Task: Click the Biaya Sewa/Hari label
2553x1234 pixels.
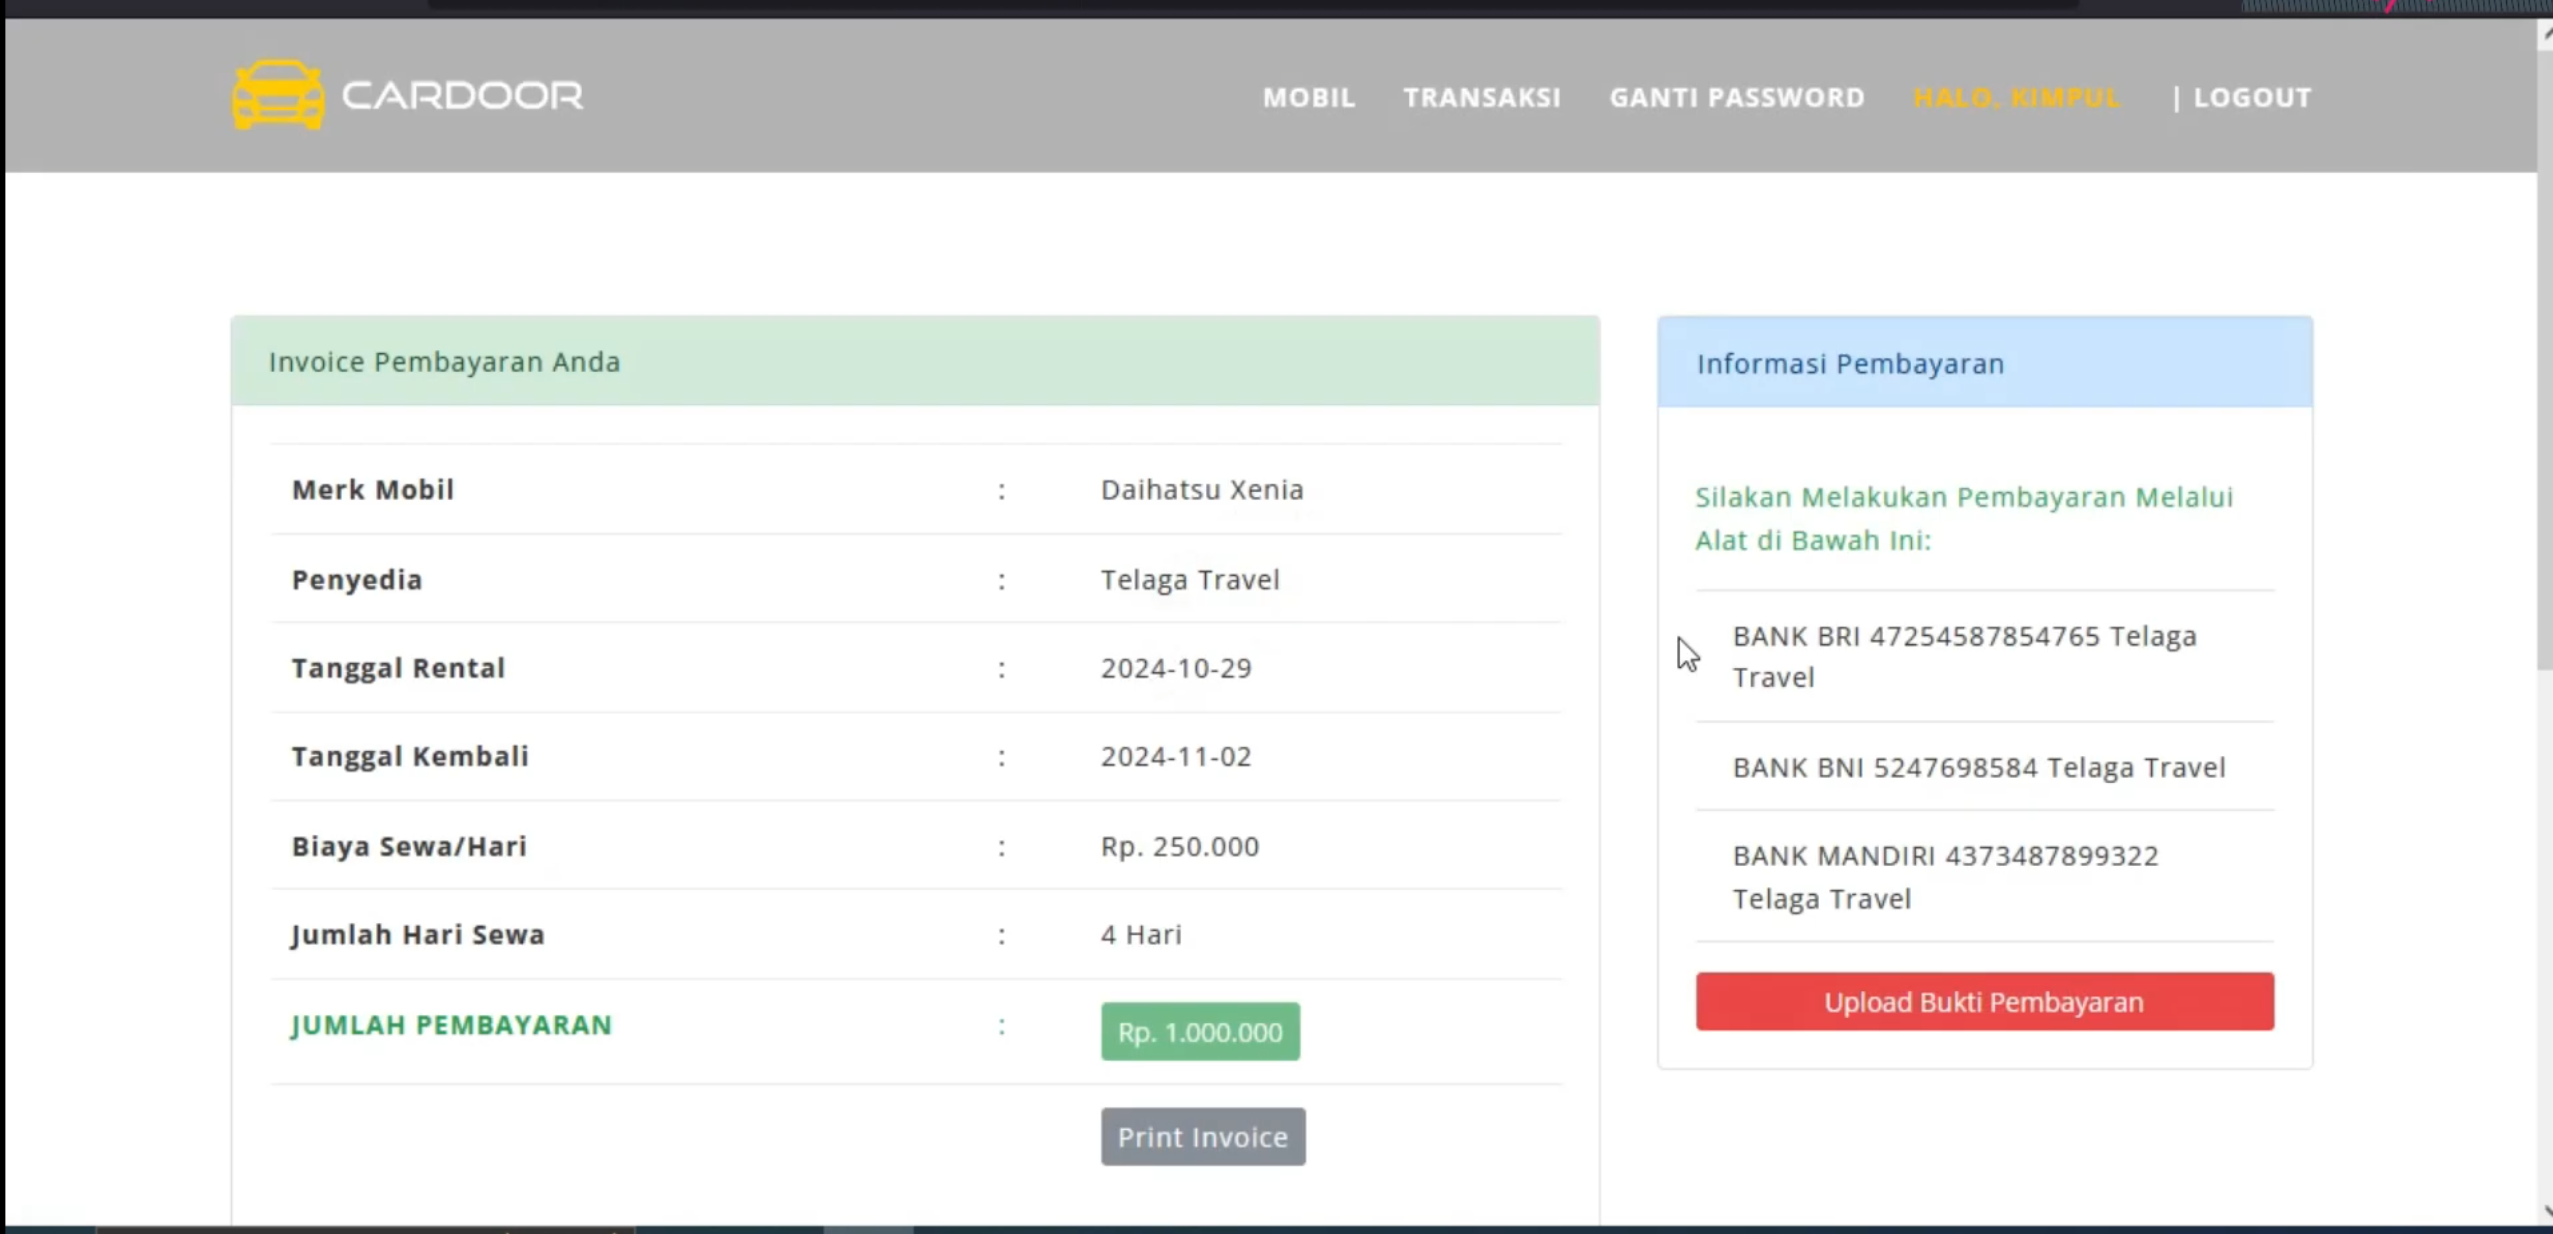Action: (409, 846)
